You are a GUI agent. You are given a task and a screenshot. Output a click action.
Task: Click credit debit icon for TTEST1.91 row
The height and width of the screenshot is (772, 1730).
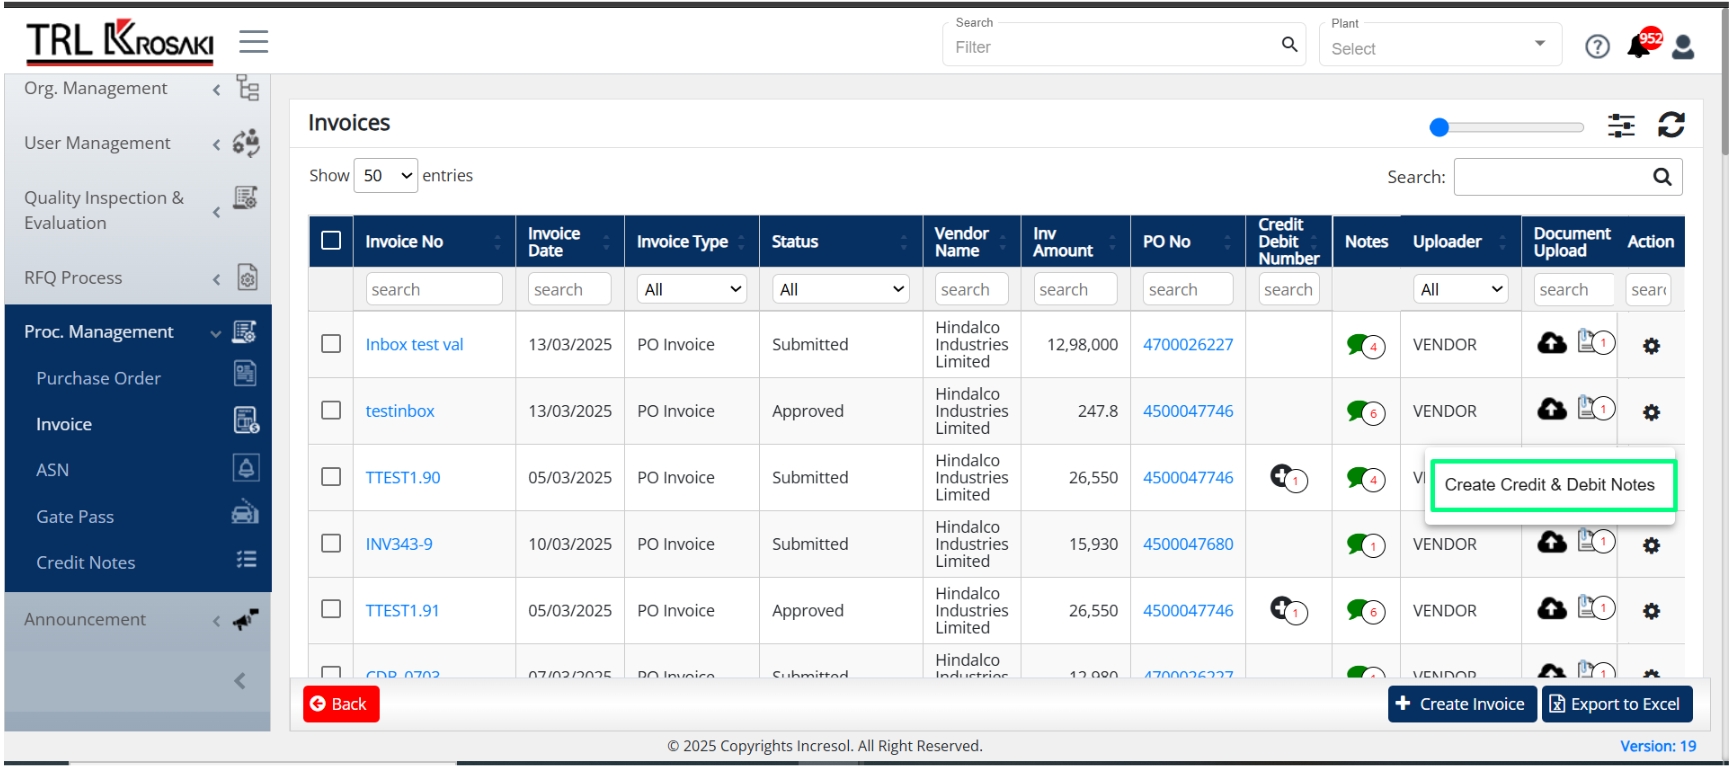pyautogui.click(x=1288, y=609)
